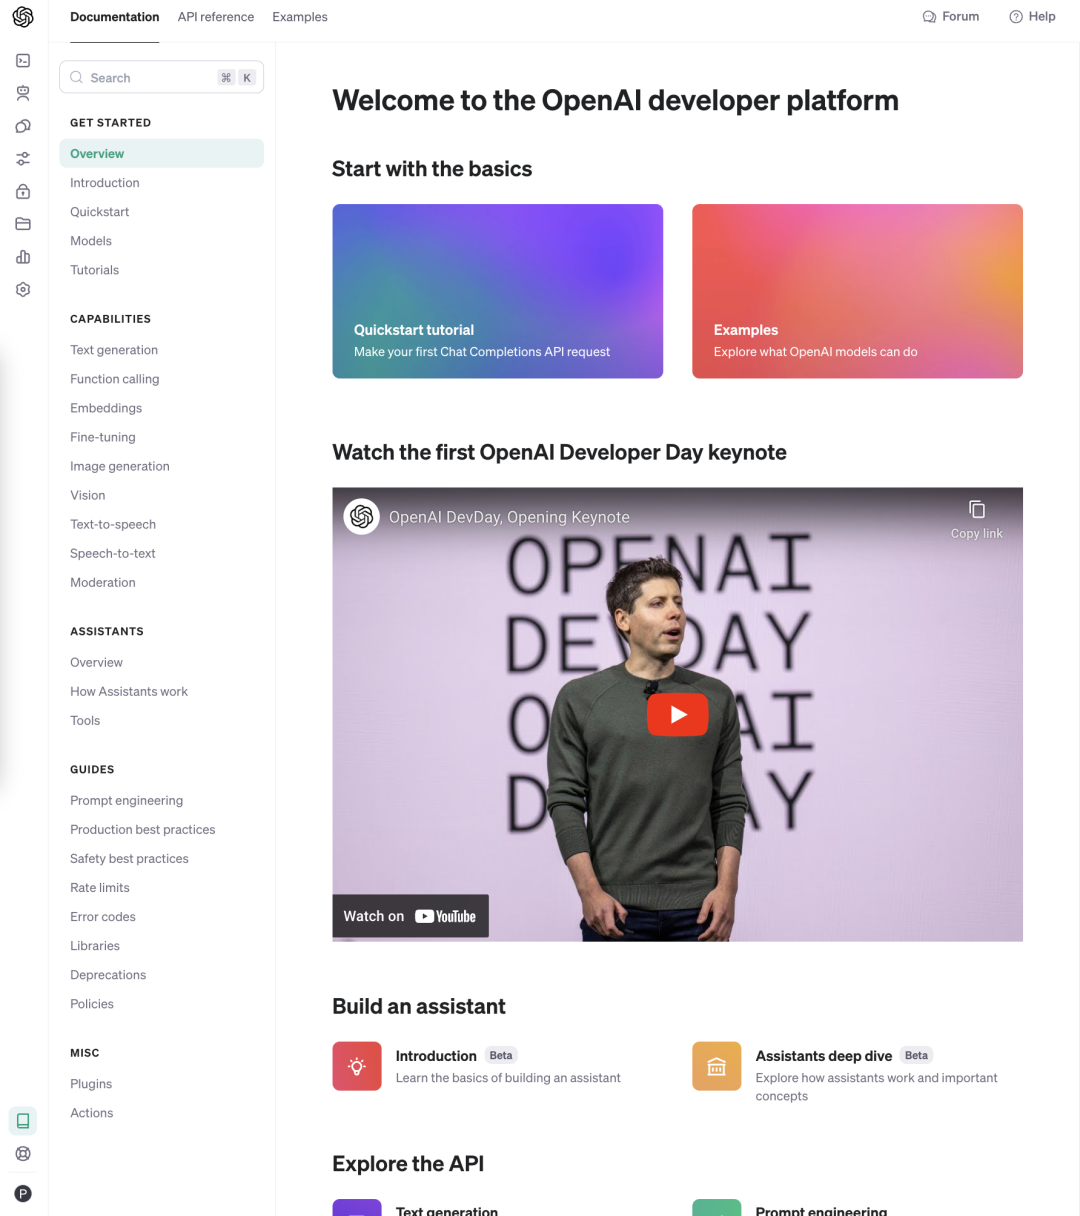Open Image generation in the sidebar
Viewport: 1080px width, 1216px height.
pos(120,466)
